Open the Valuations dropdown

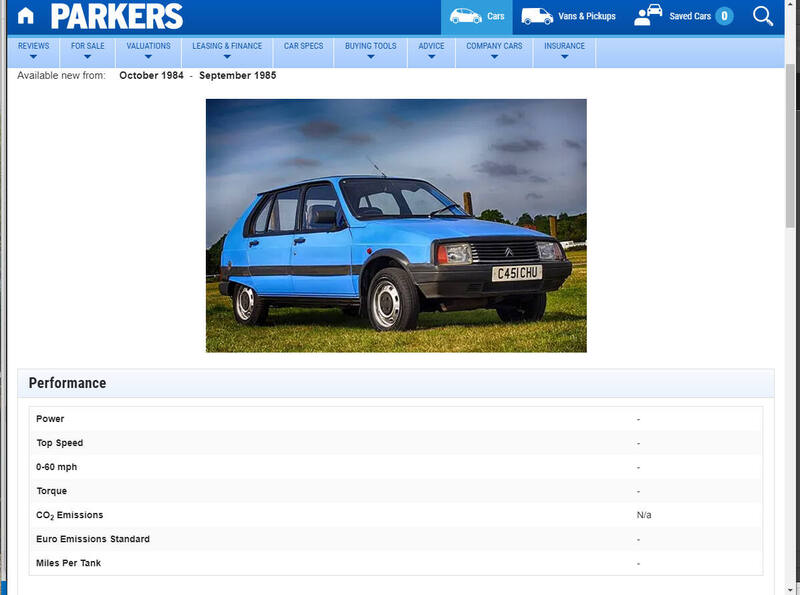147,50
